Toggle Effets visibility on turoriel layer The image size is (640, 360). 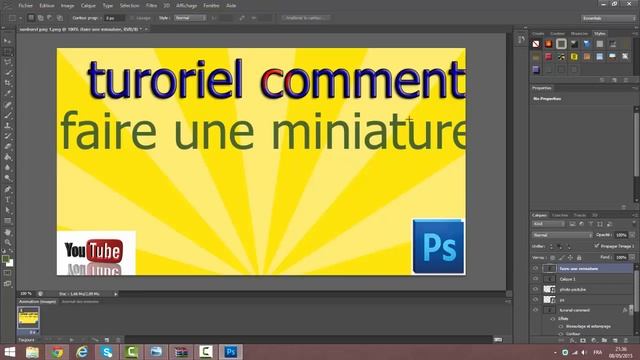(x=553, y=319)
